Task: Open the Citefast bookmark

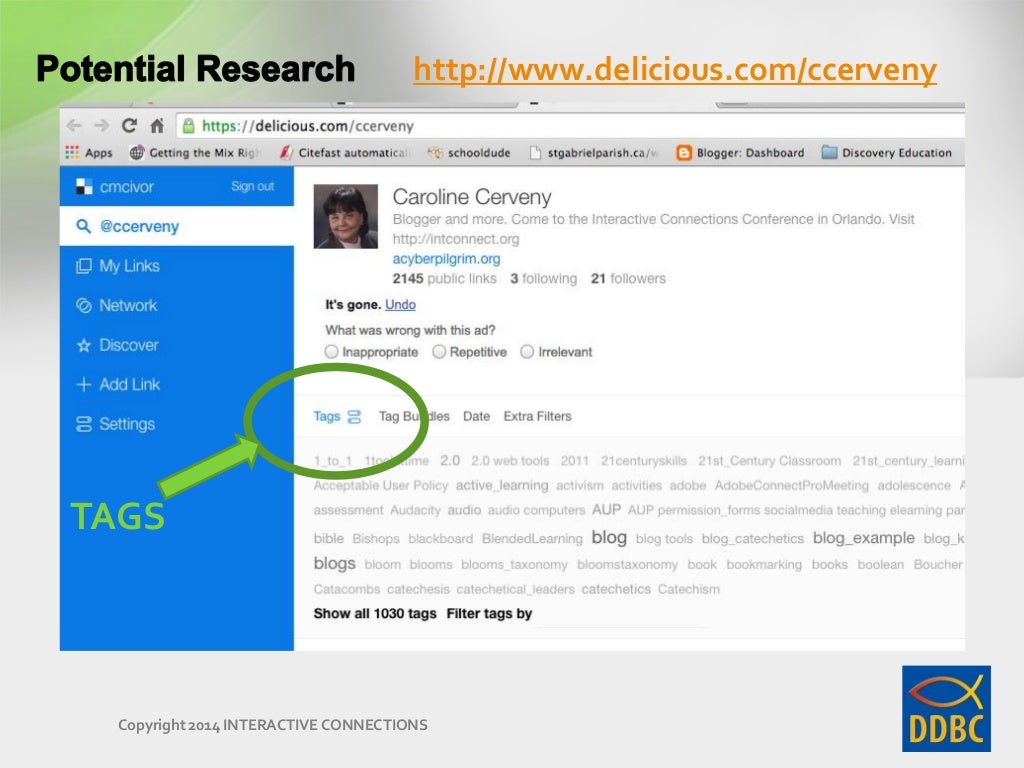Action: pos(344,153)
